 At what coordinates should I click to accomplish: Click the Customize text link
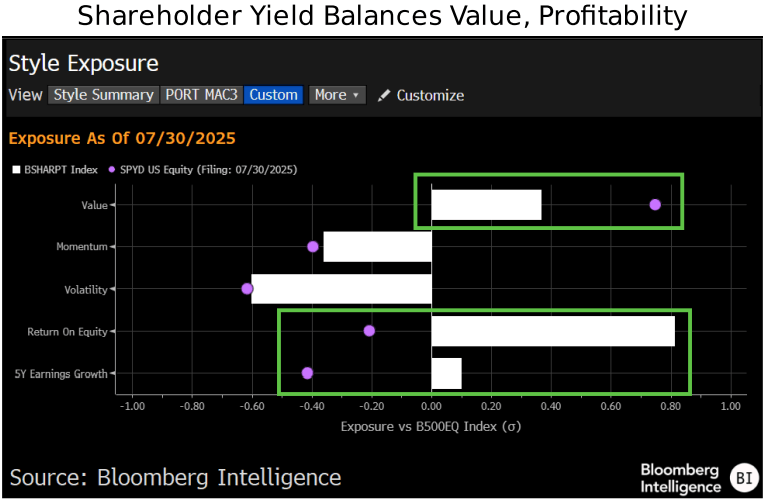pos(430,96)
